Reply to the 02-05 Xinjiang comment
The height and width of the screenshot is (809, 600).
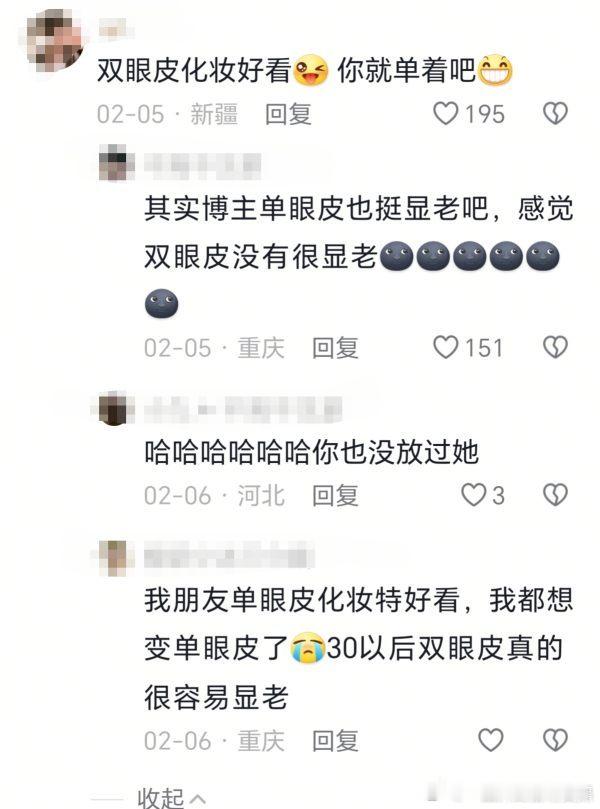pyautogui.click(x=288, y=114)
